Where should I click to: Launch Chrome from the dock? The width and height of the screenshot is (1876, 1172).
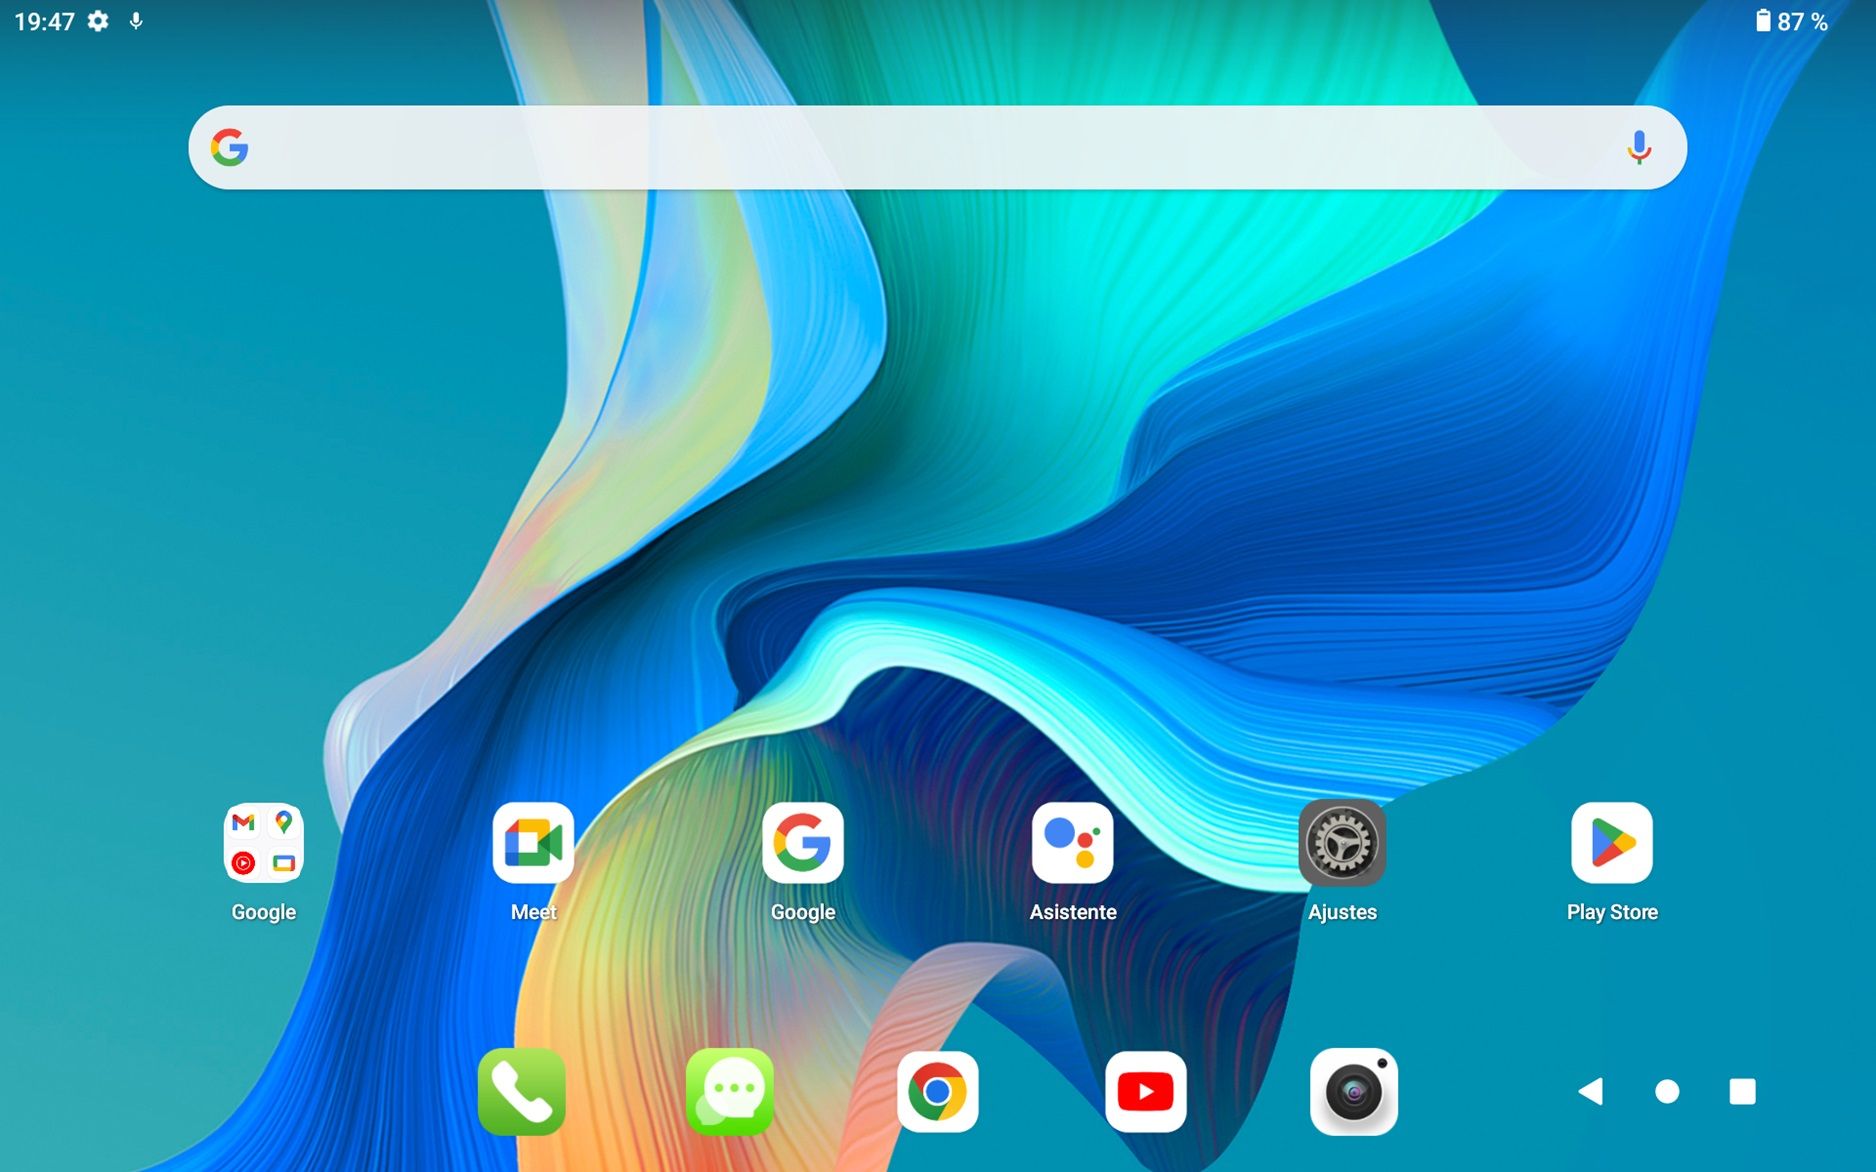pyautogui.click(x=938, y=1091)
